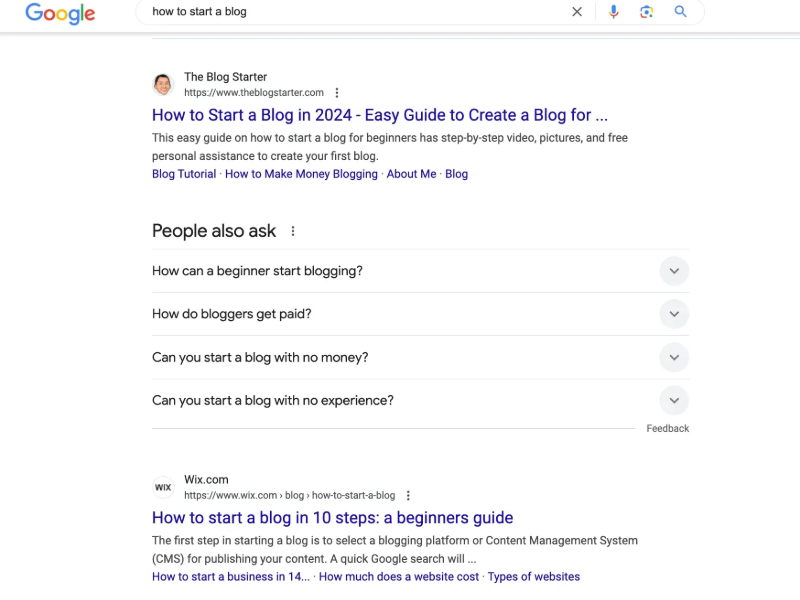The width and height of the screenshot is (800, 600).
Task: Open options menu for The Blog Starter result
Action: 337,93
